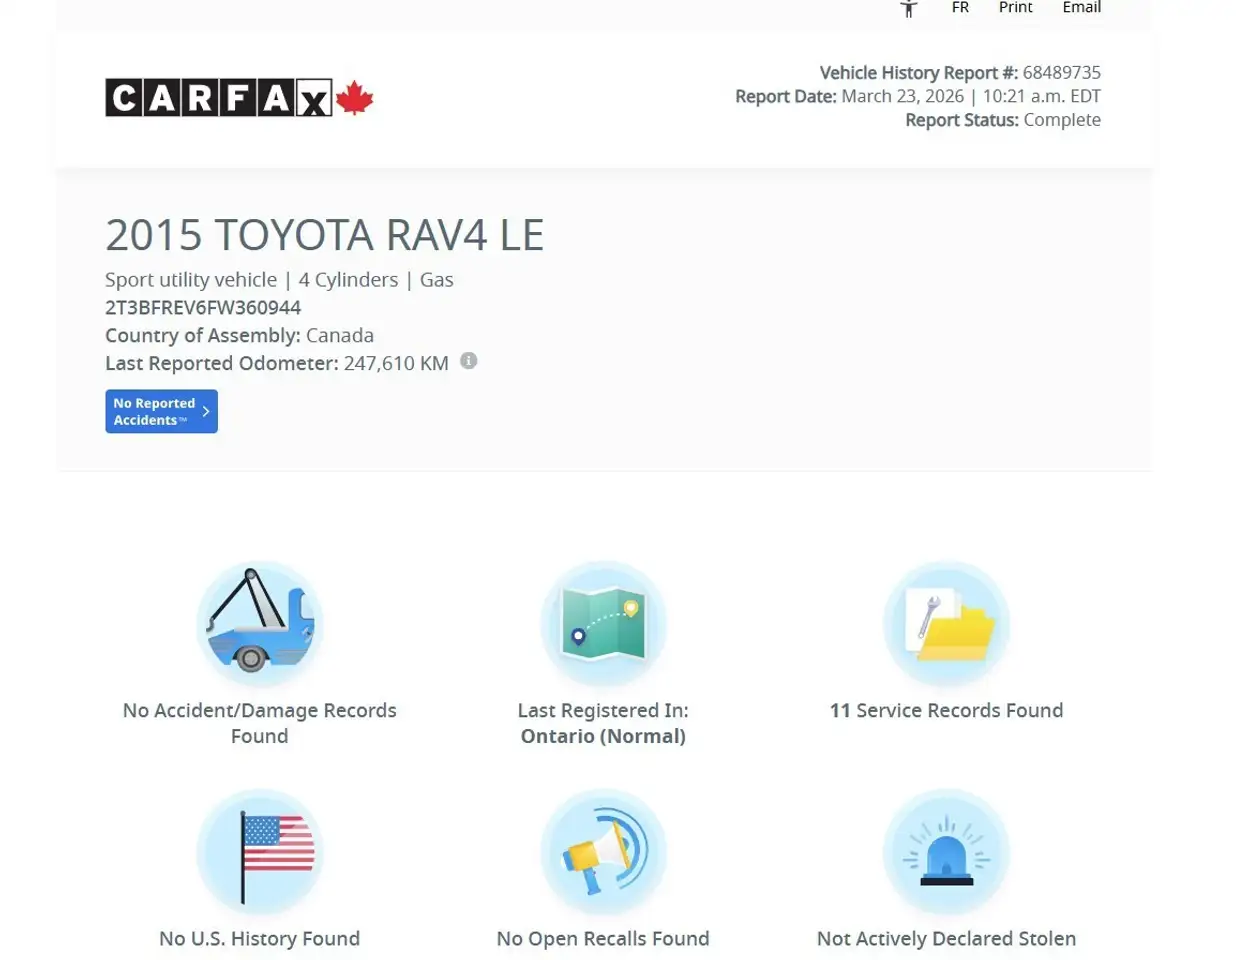Click the chevron on the No Reported Accidents badge

[x=206, y=411]
